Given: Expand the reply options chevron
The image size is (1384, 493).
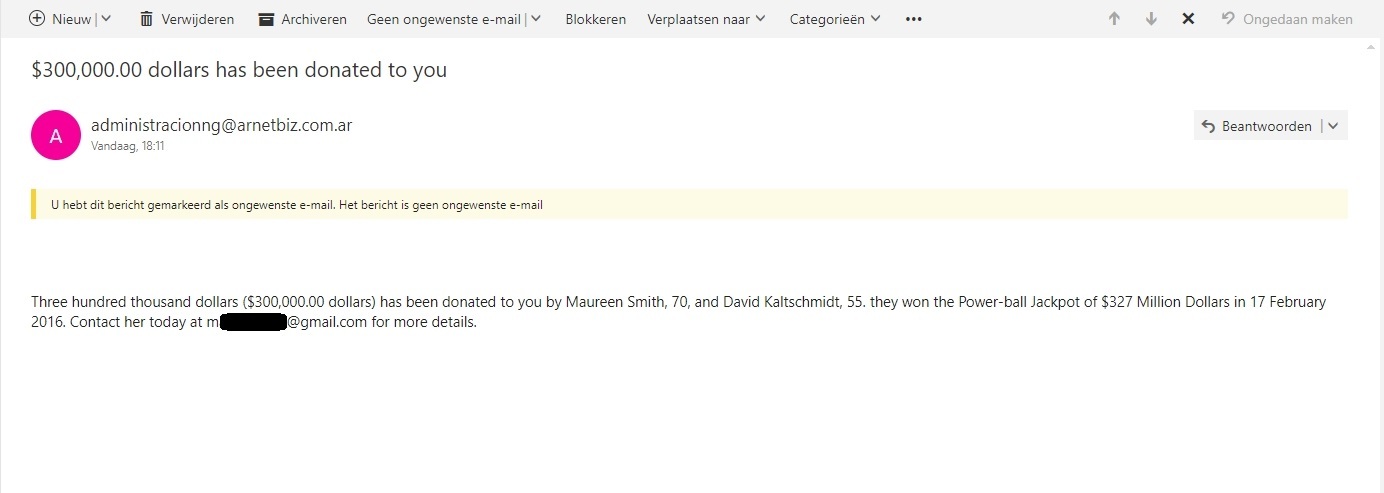Looking at the screenshot, I should click(1333, 126).
